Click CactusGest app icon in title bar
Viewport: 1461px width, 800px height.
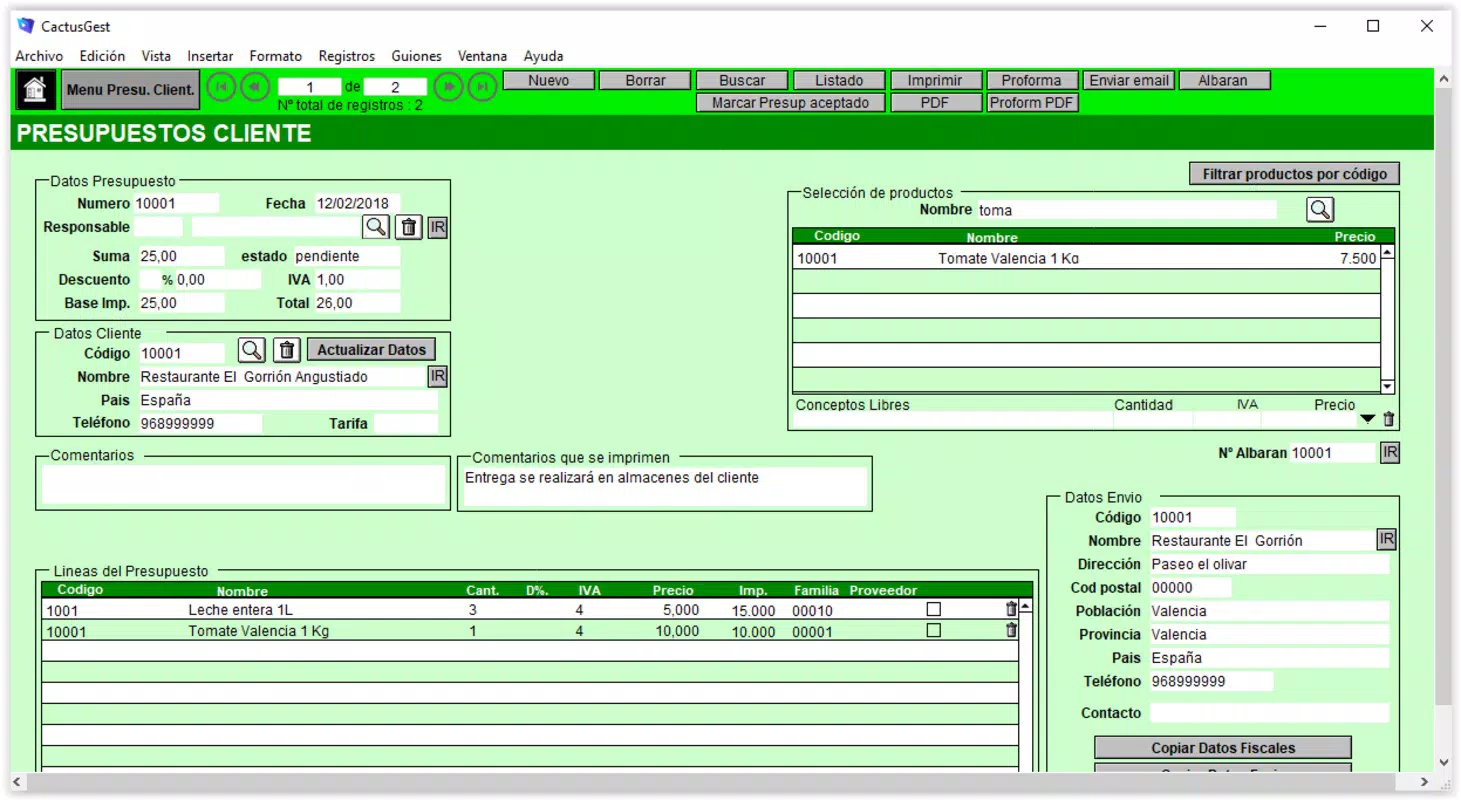(26, 26)
